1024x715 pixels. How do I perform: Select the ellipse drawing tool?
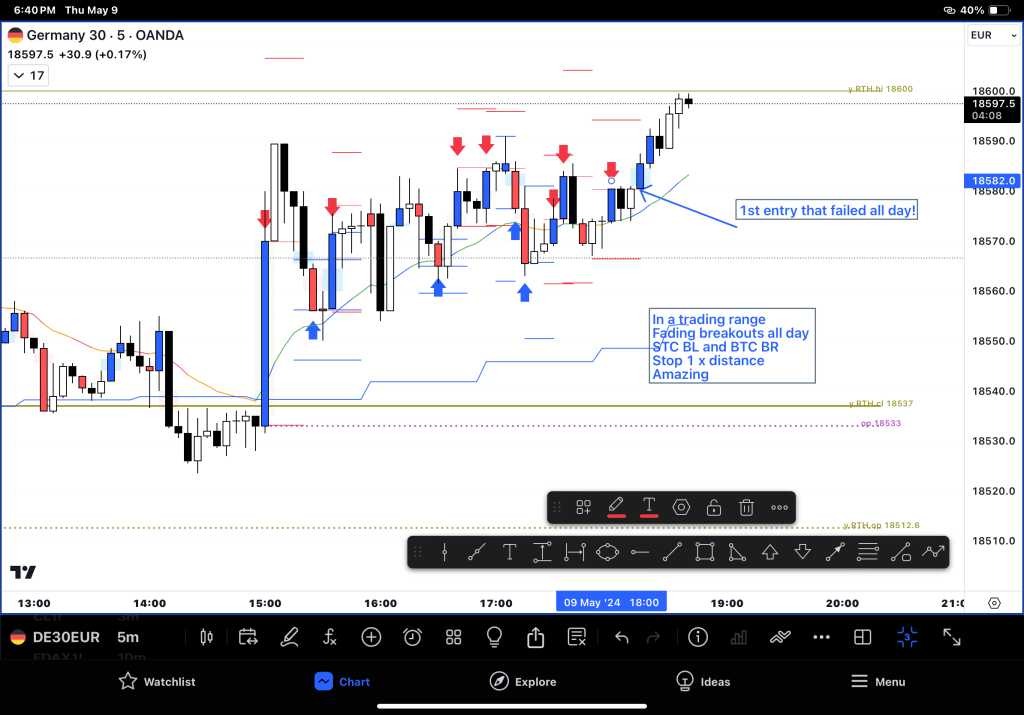pyautogui.click(x=607, y=551)
